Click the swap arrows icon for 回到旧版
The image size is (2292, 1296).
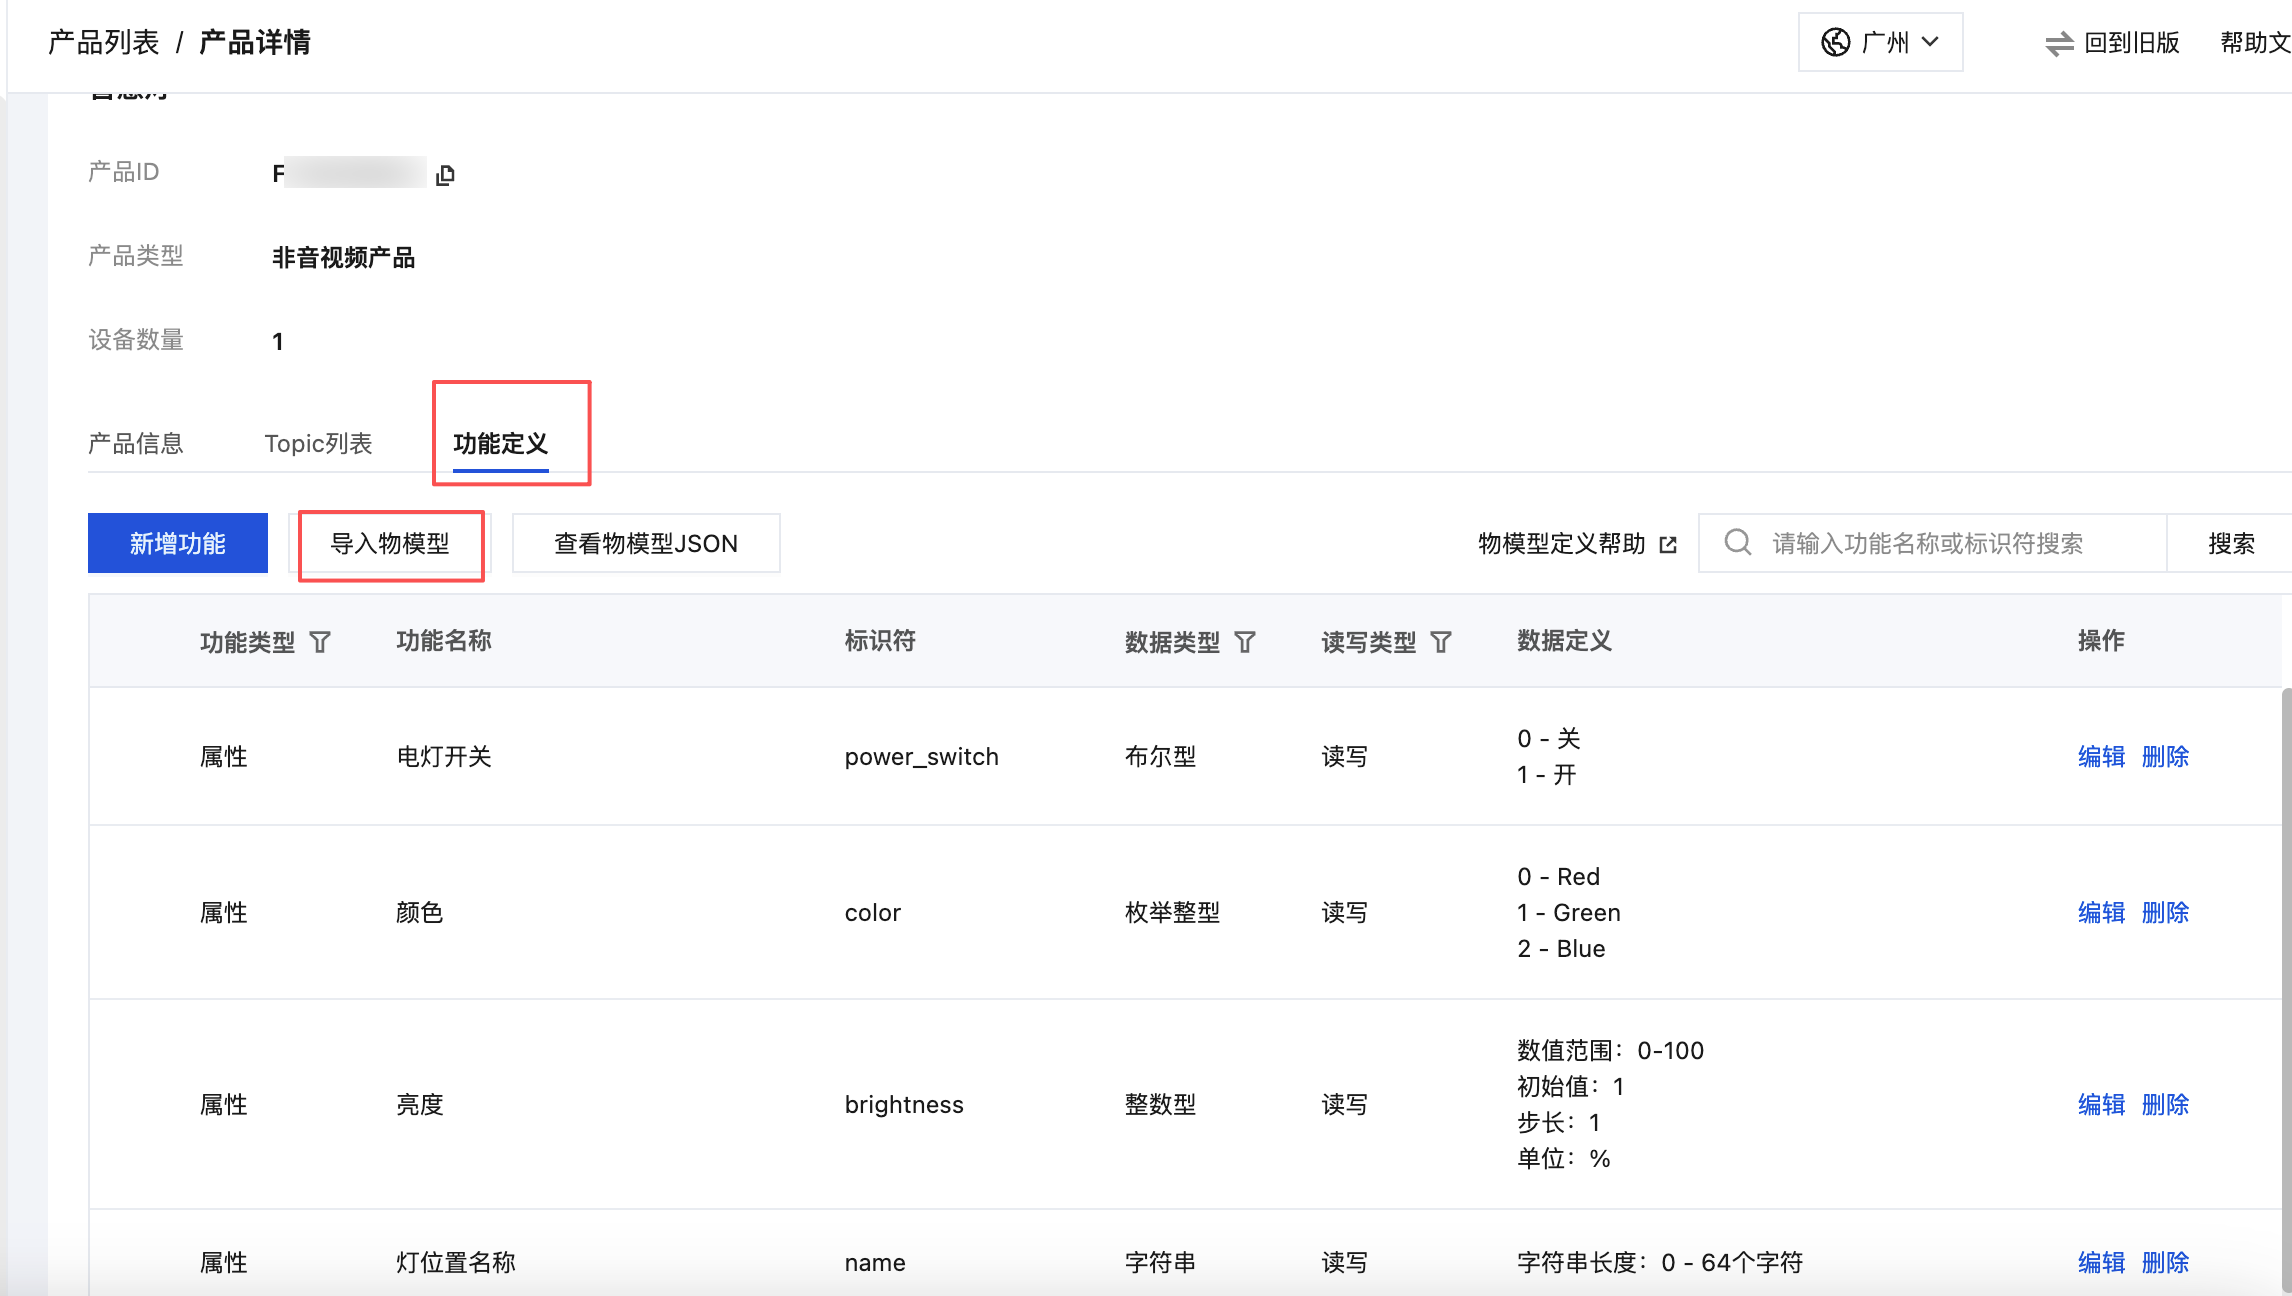(x=2059, y=43)
